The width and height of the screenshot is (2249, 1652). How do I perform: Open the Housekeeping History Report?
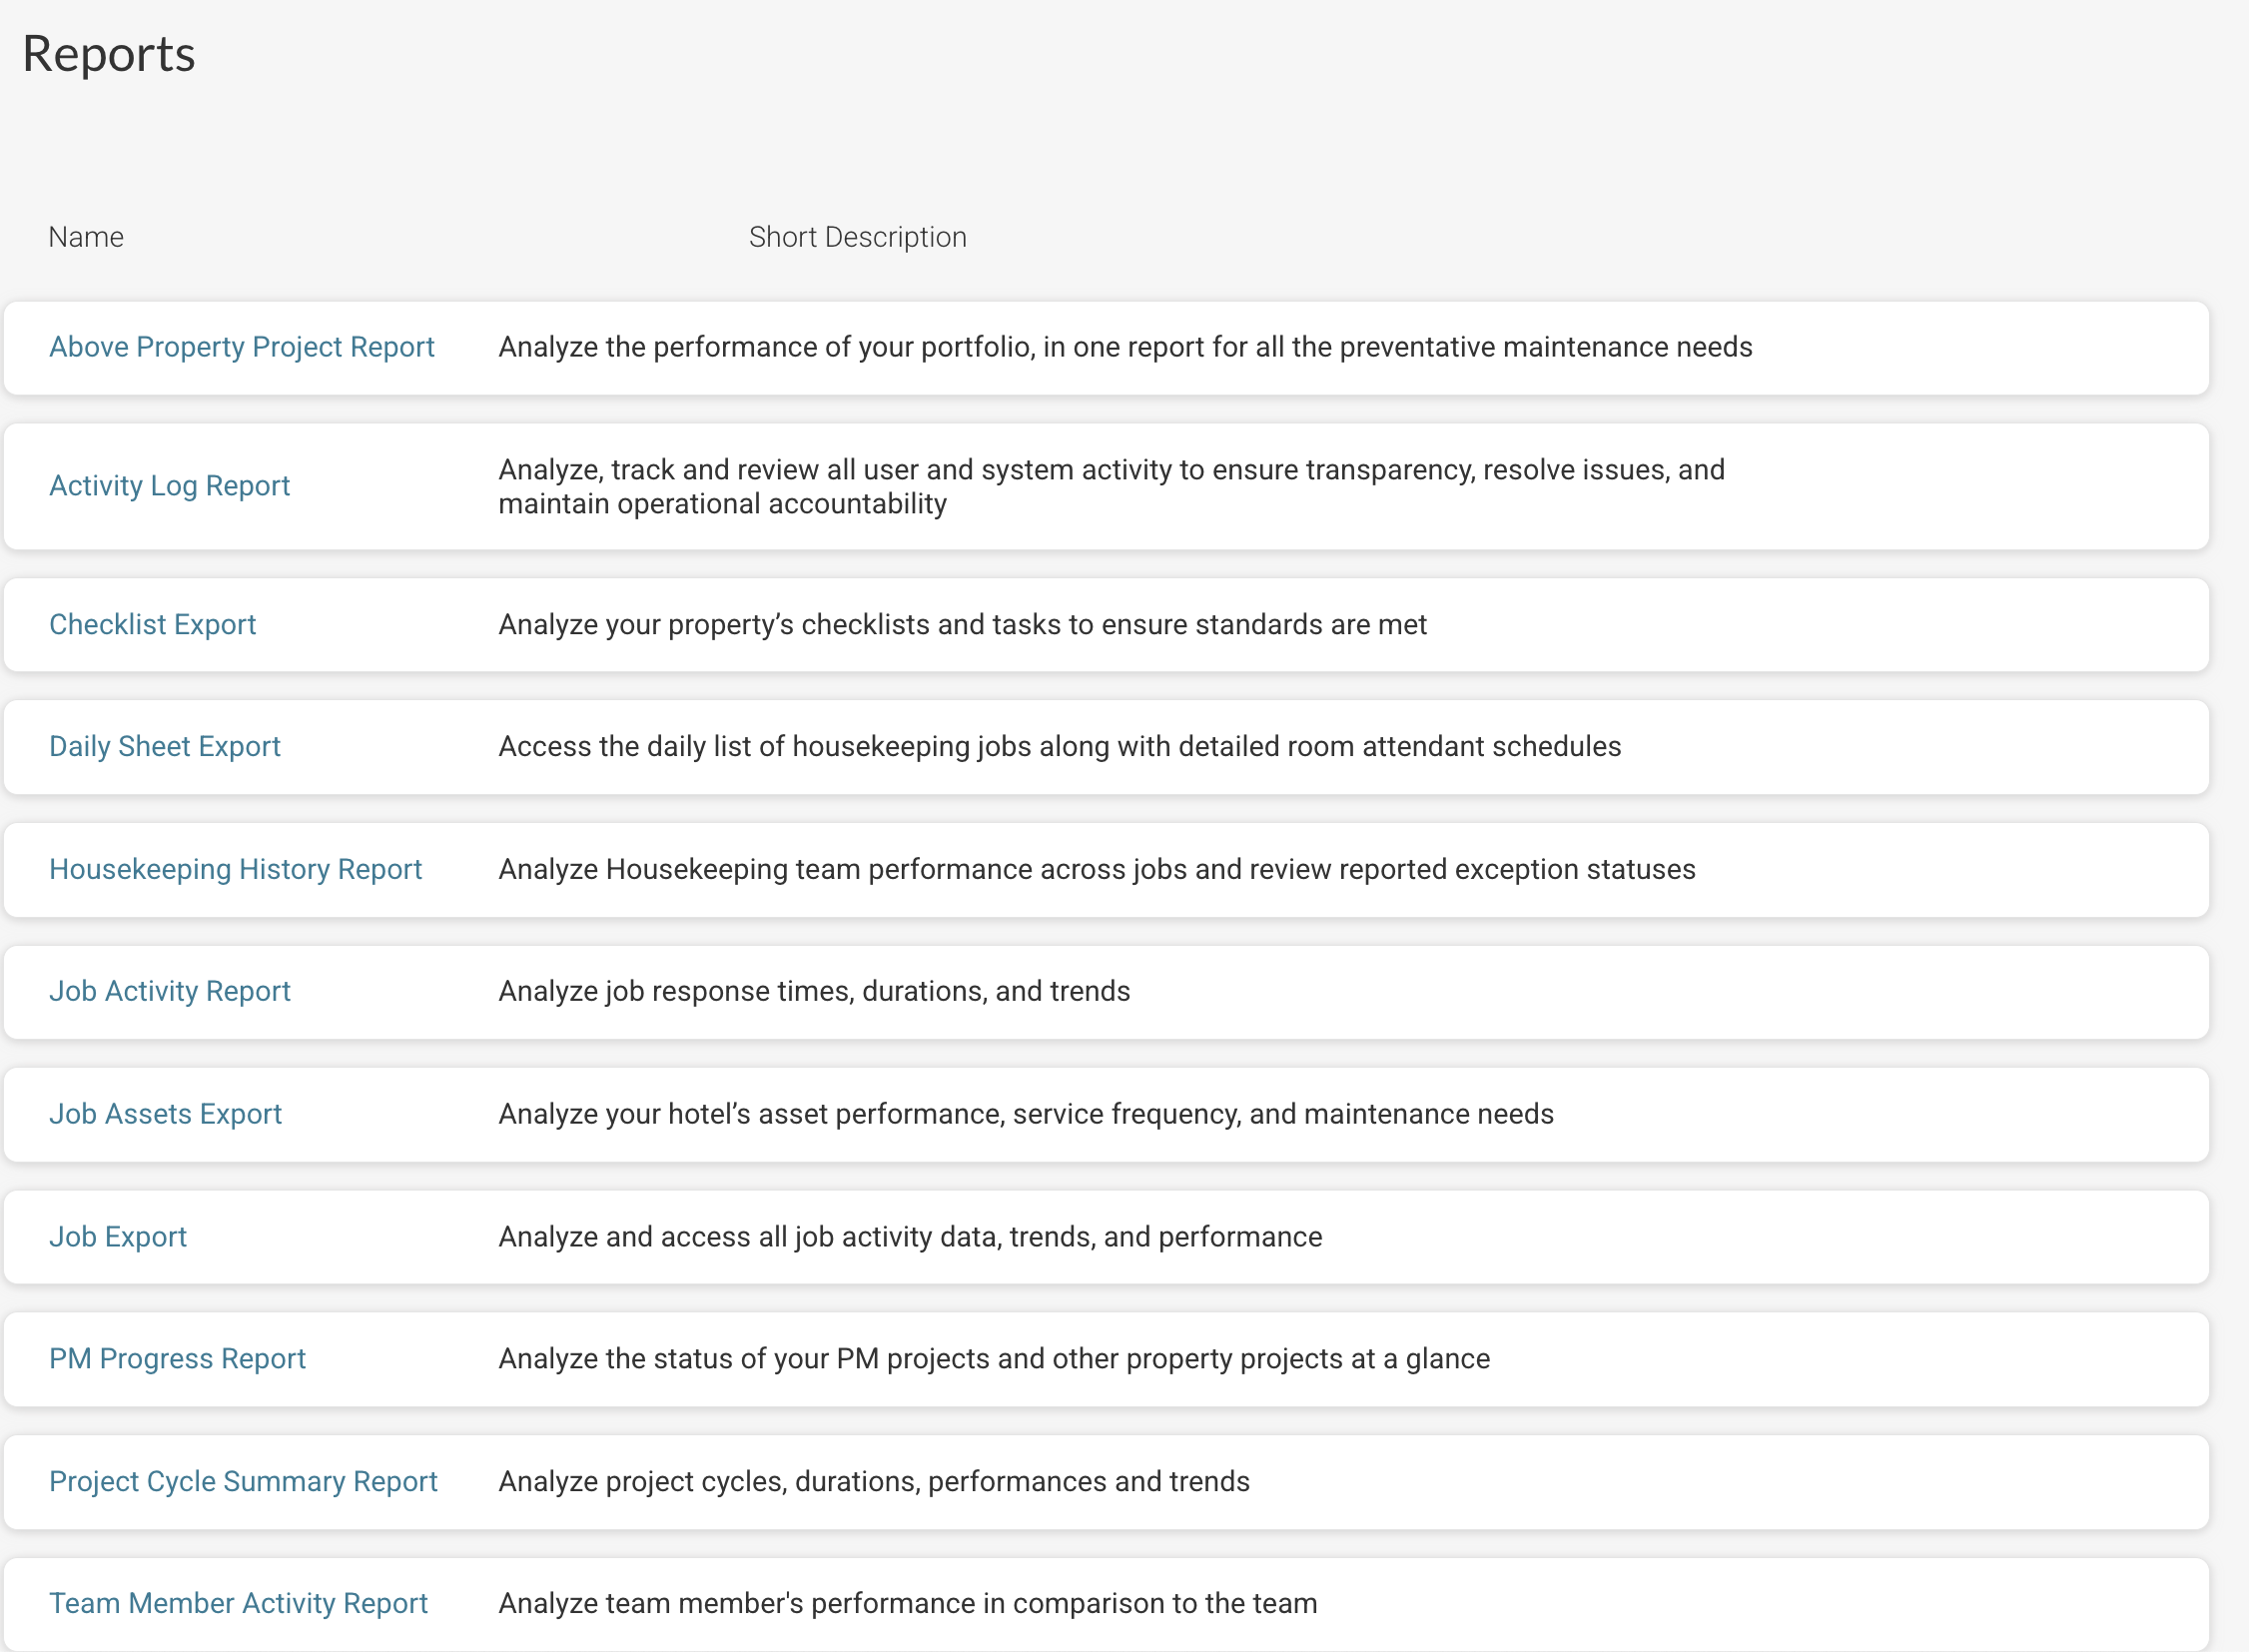pyautogui.click(x=236, y=869)
